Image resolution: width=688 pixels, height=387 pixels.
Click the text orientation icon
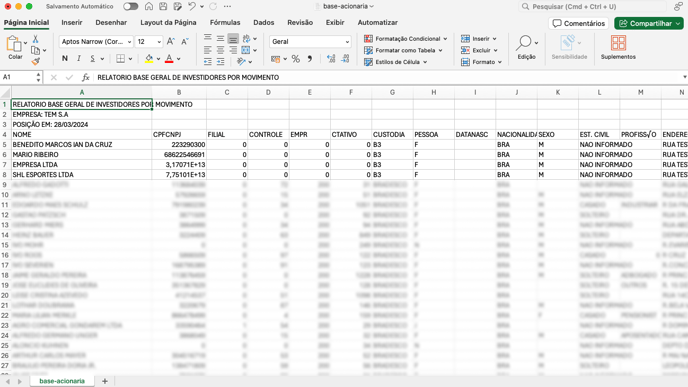(x=241, y=61)
